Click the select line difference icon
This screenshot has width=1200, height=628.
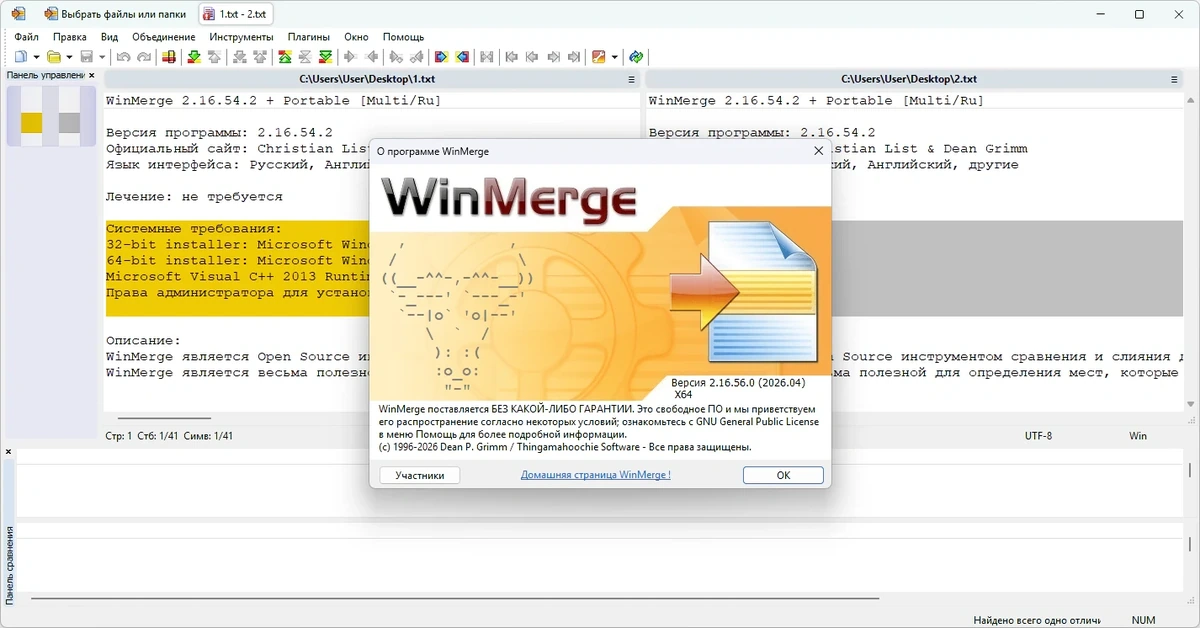(x=169, y=57)
